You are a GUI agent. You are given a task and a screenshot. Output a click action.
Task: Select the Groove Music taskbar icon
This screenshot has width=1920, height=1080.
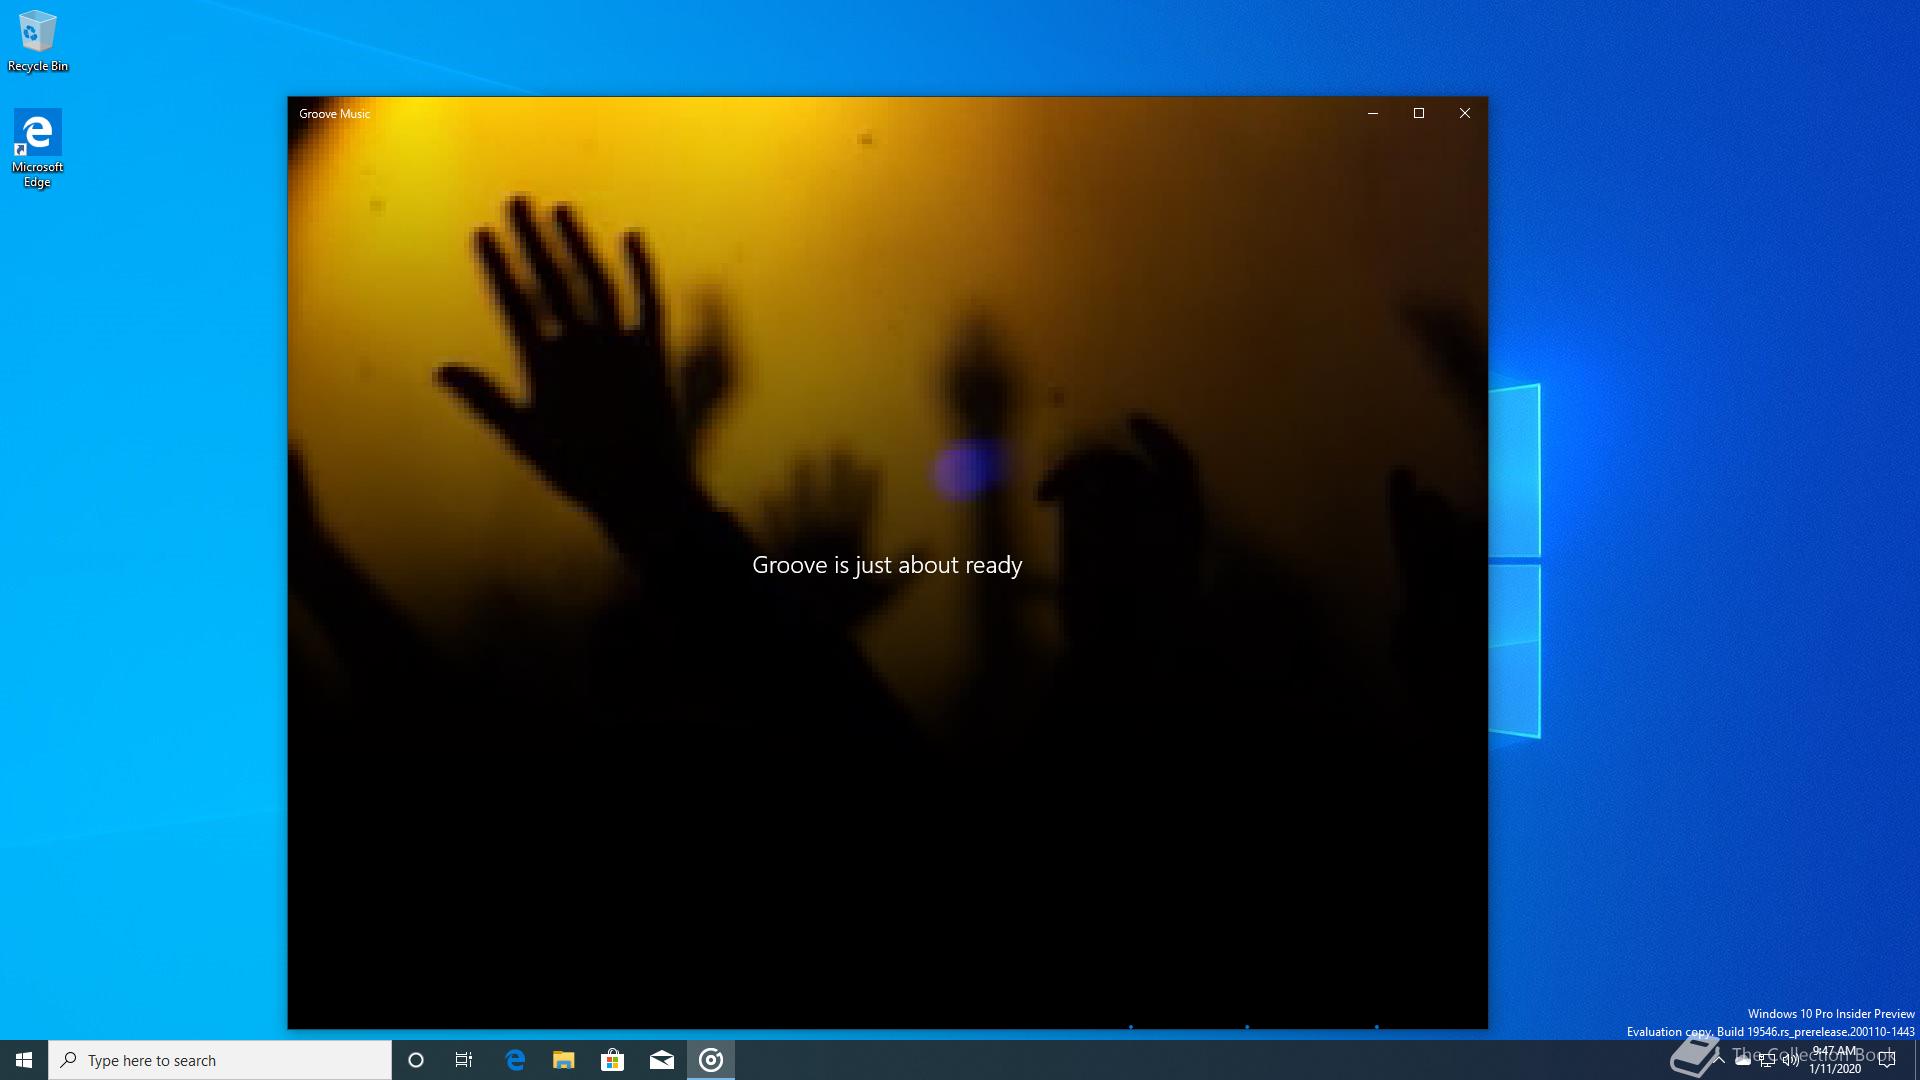[711, 1060]
